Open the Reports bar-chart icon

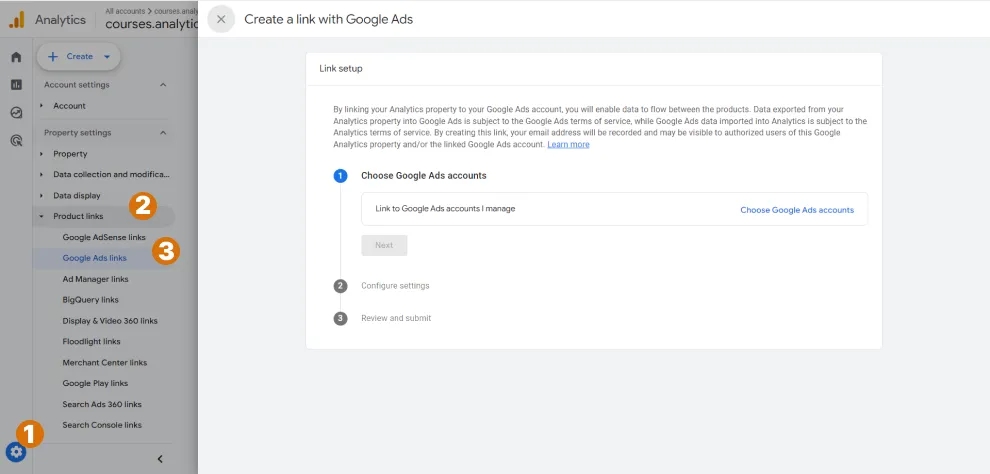16,85
